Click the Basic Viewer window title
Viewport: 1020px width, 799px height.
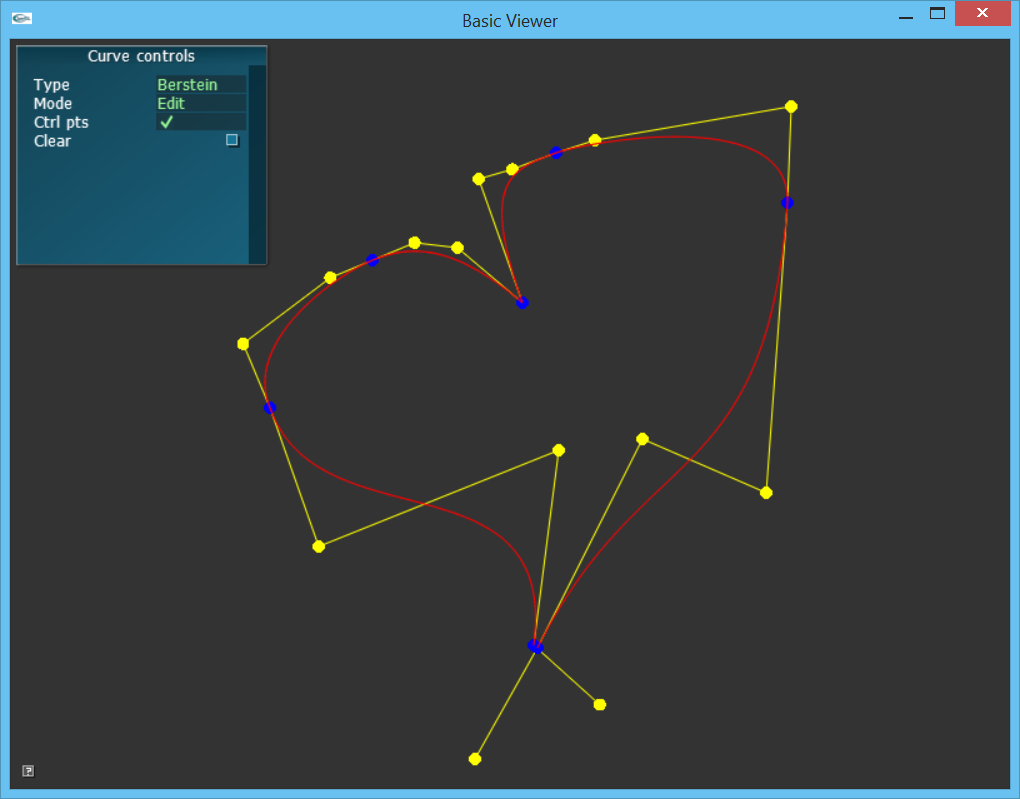(x=509, y=21)
